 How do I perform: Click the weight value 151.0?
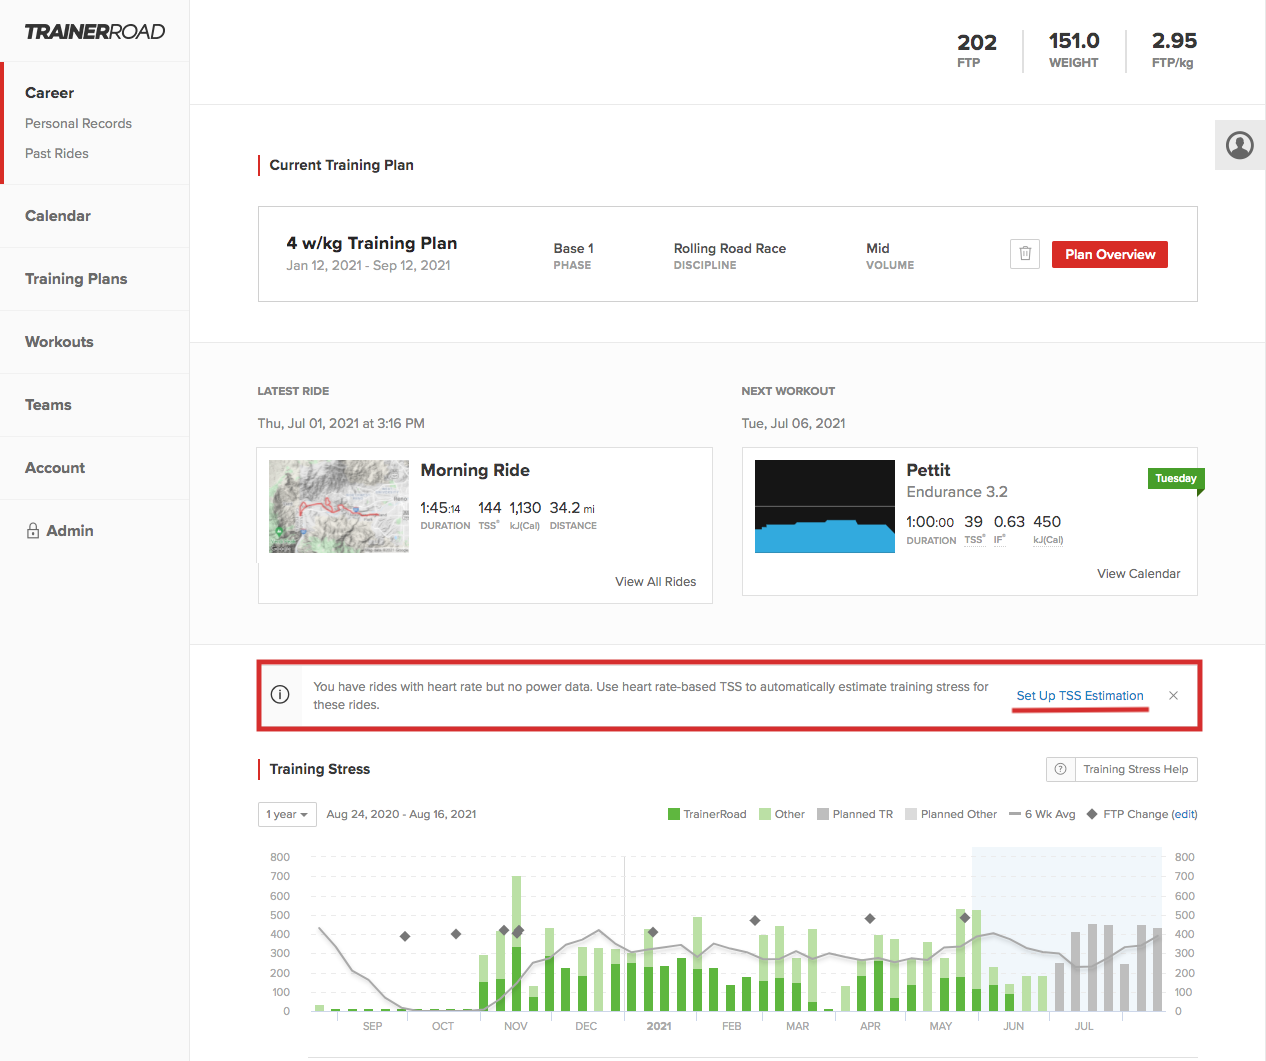[x=1074, y=41]
